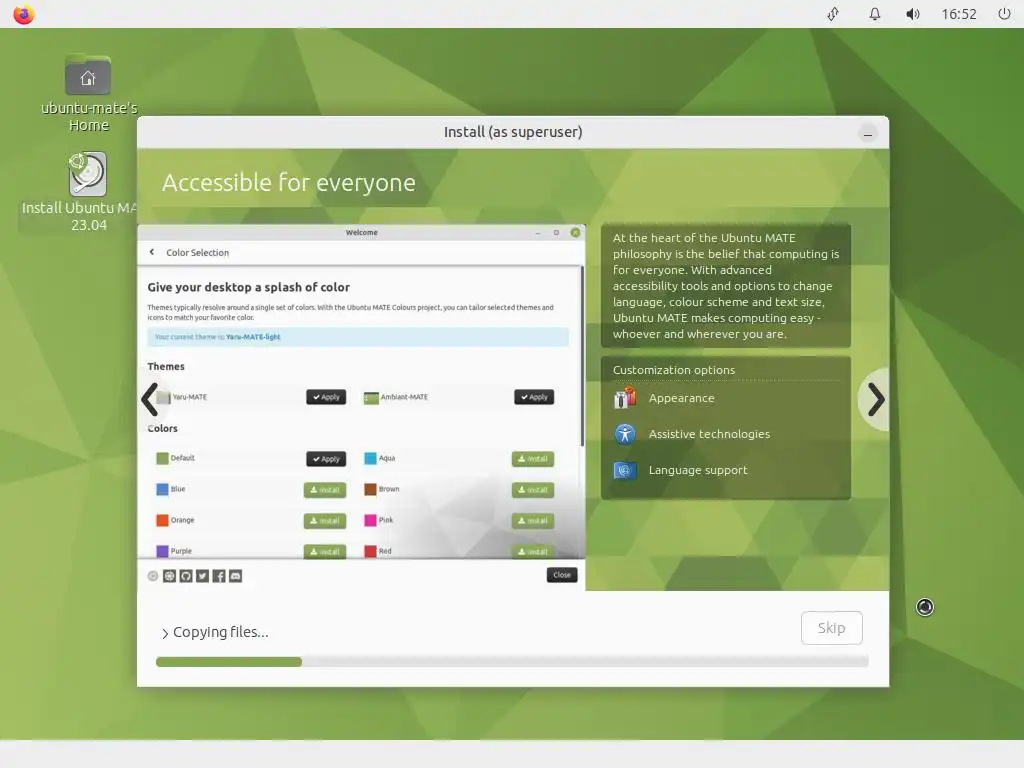The height and width of the screenshot is (768, 1024).
Task: Click the Aqua color swatch
Action: [370, 458]
